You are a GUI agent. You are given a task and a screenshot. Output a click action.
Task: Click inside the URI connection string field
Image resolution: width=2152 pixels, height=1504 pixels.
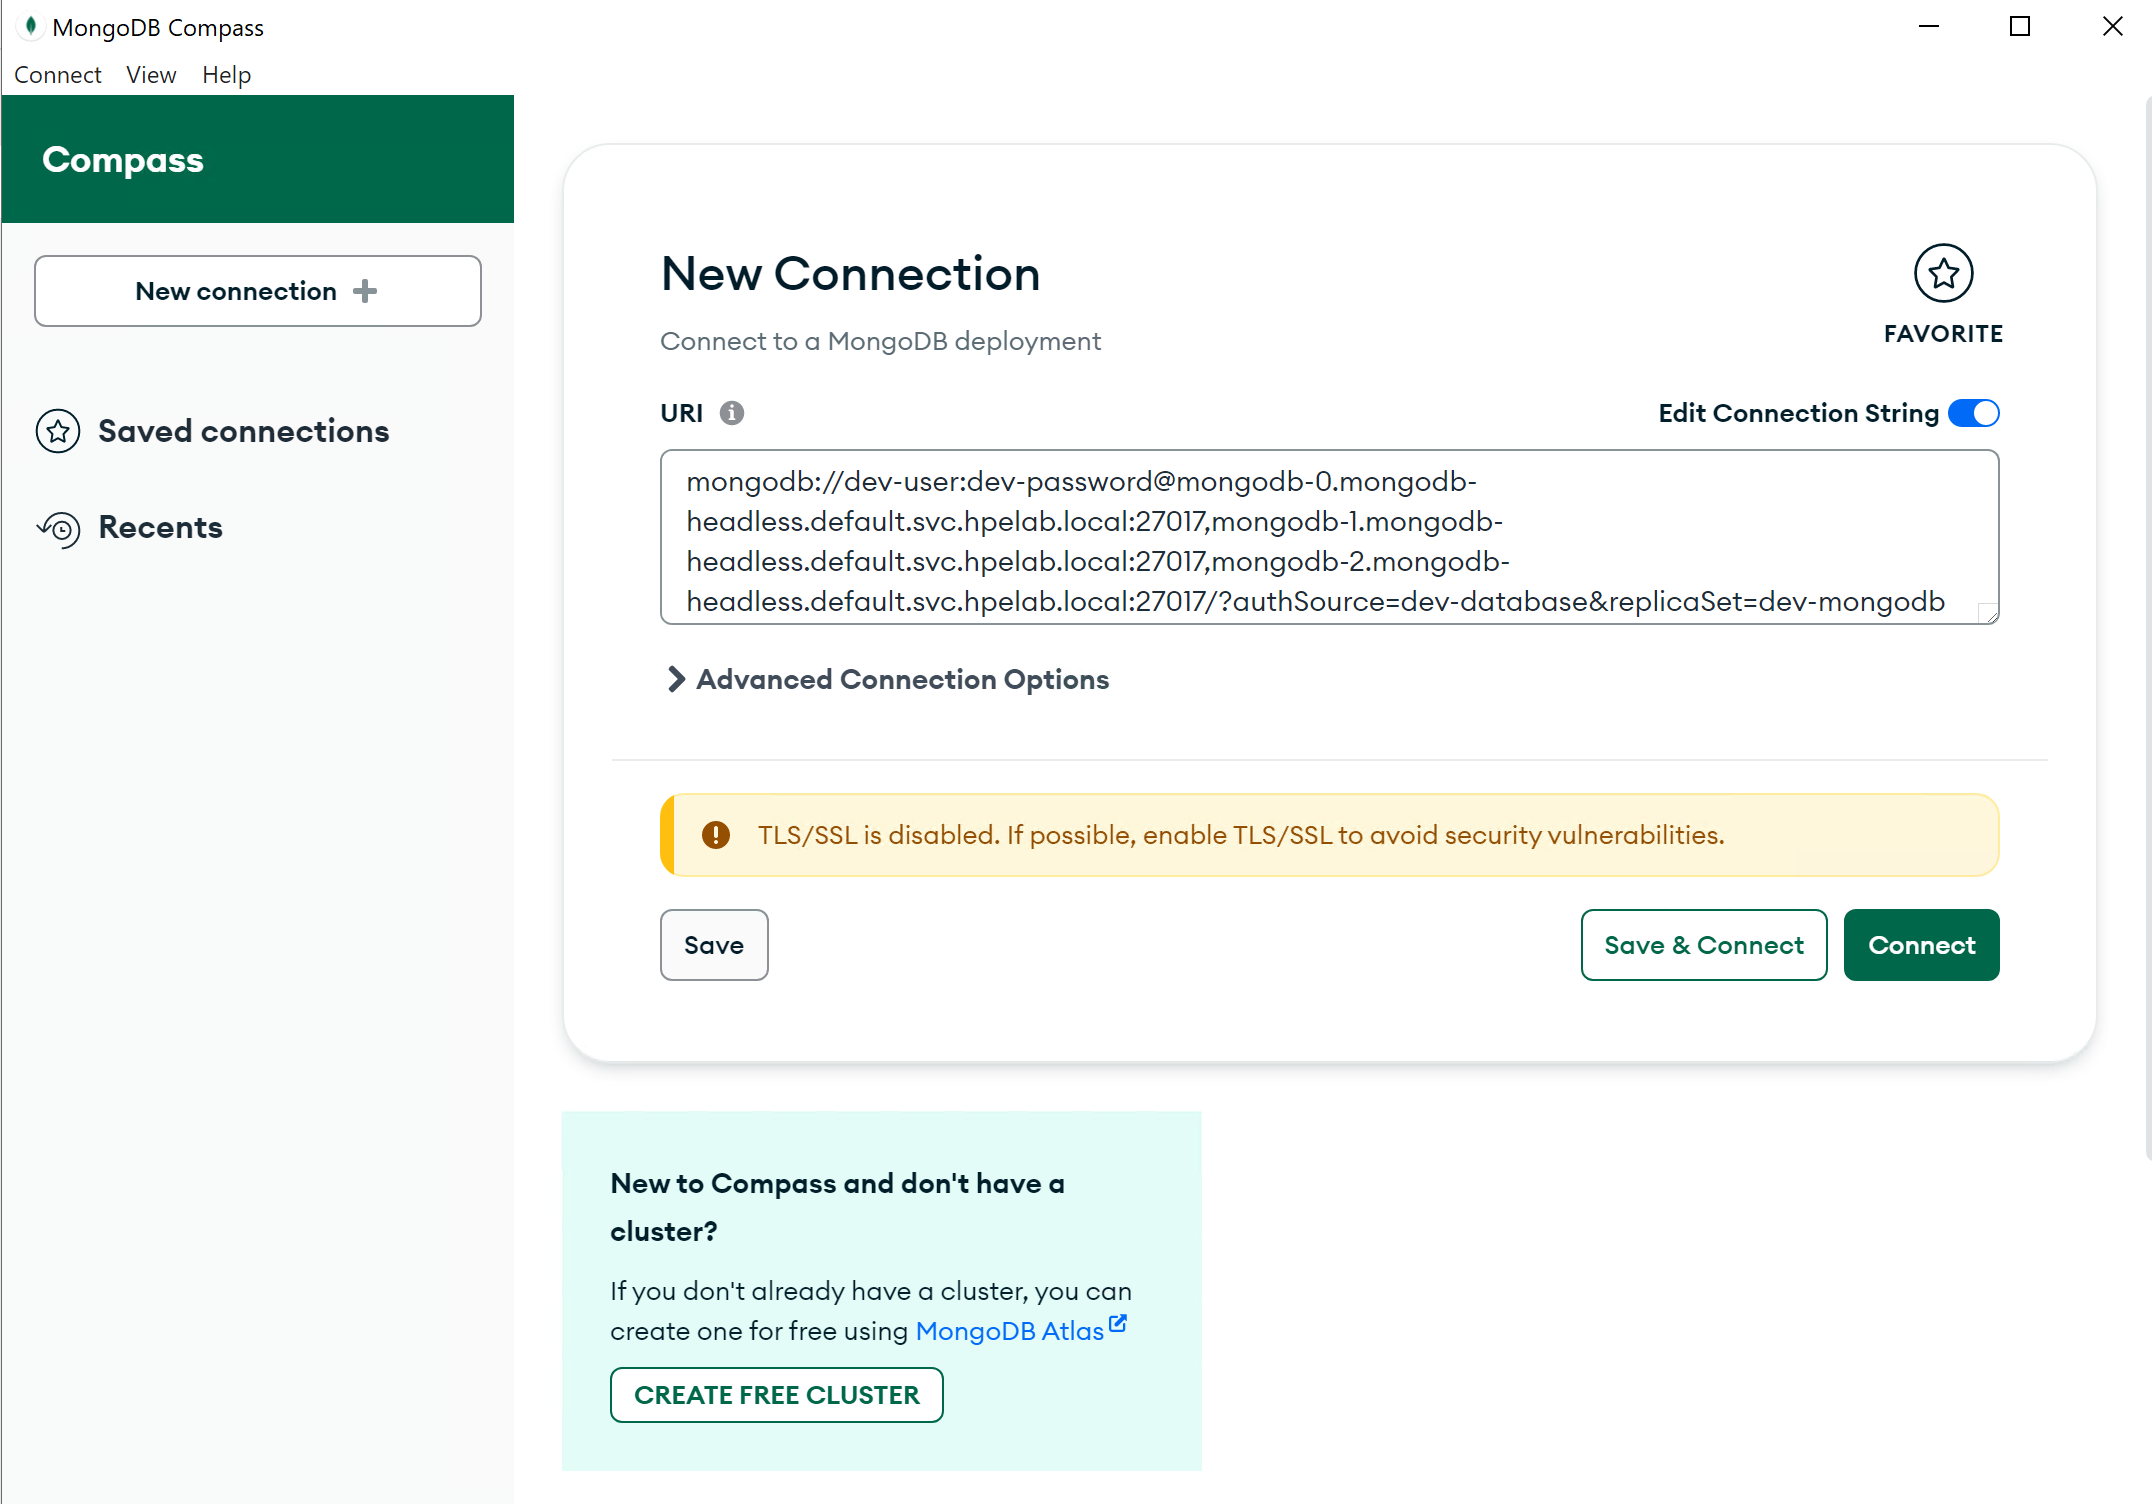[1328, 540]
